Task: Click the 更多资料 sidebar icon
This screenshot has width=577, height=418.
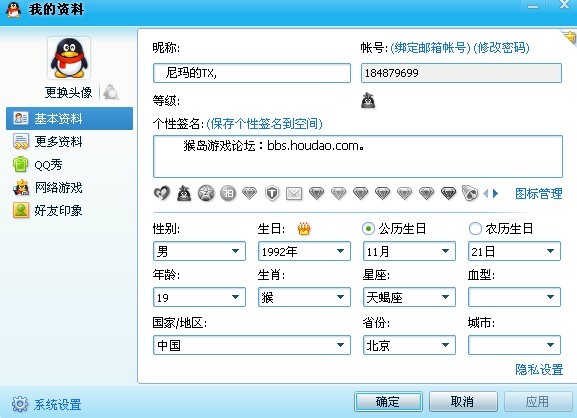Action: (21, 141)
